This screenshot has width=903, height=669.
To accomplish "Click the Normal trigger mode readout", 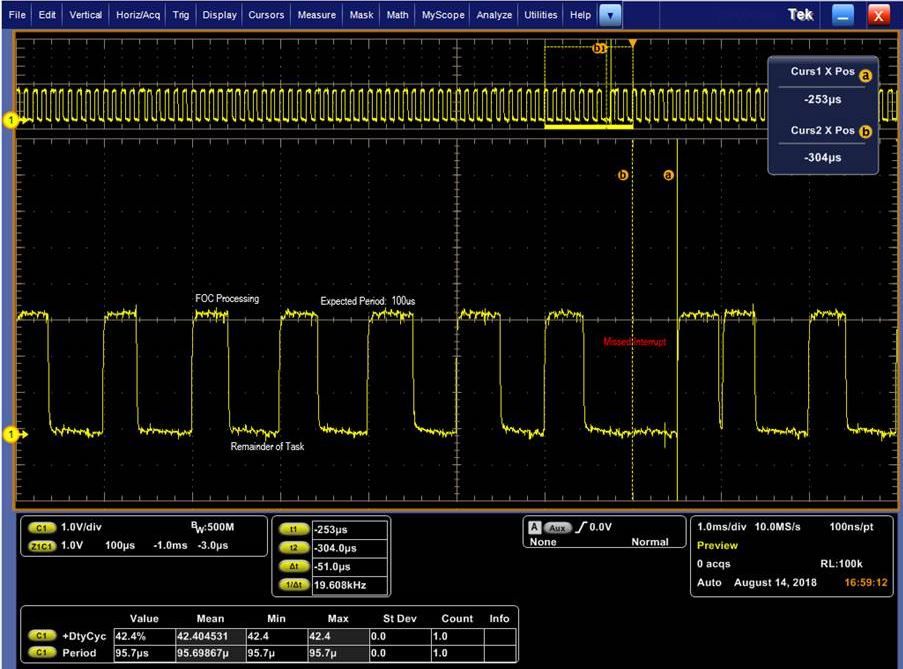I will click(x=650, y=542).
